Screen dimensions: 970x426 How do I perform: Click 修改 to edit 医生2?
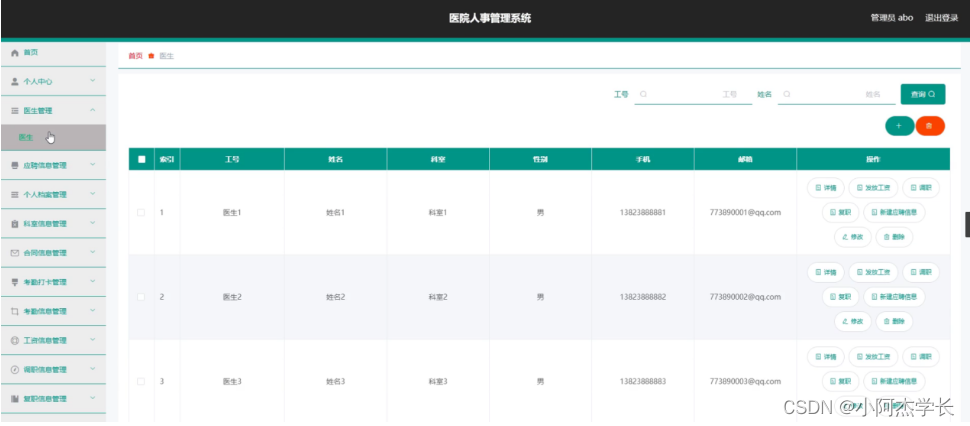pos(852,322)
